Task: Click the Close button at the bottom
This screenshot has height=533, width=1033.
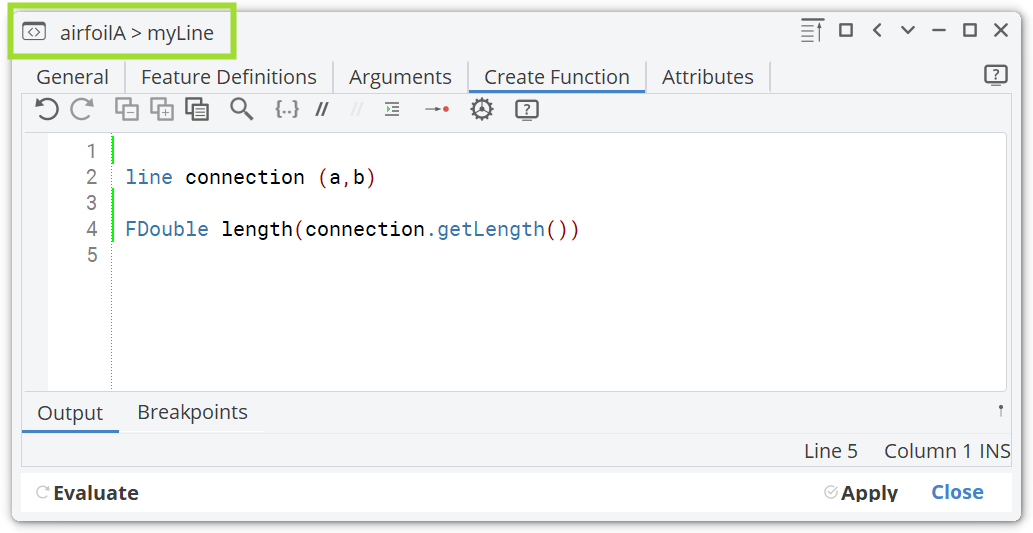Action: coord(957,492)
